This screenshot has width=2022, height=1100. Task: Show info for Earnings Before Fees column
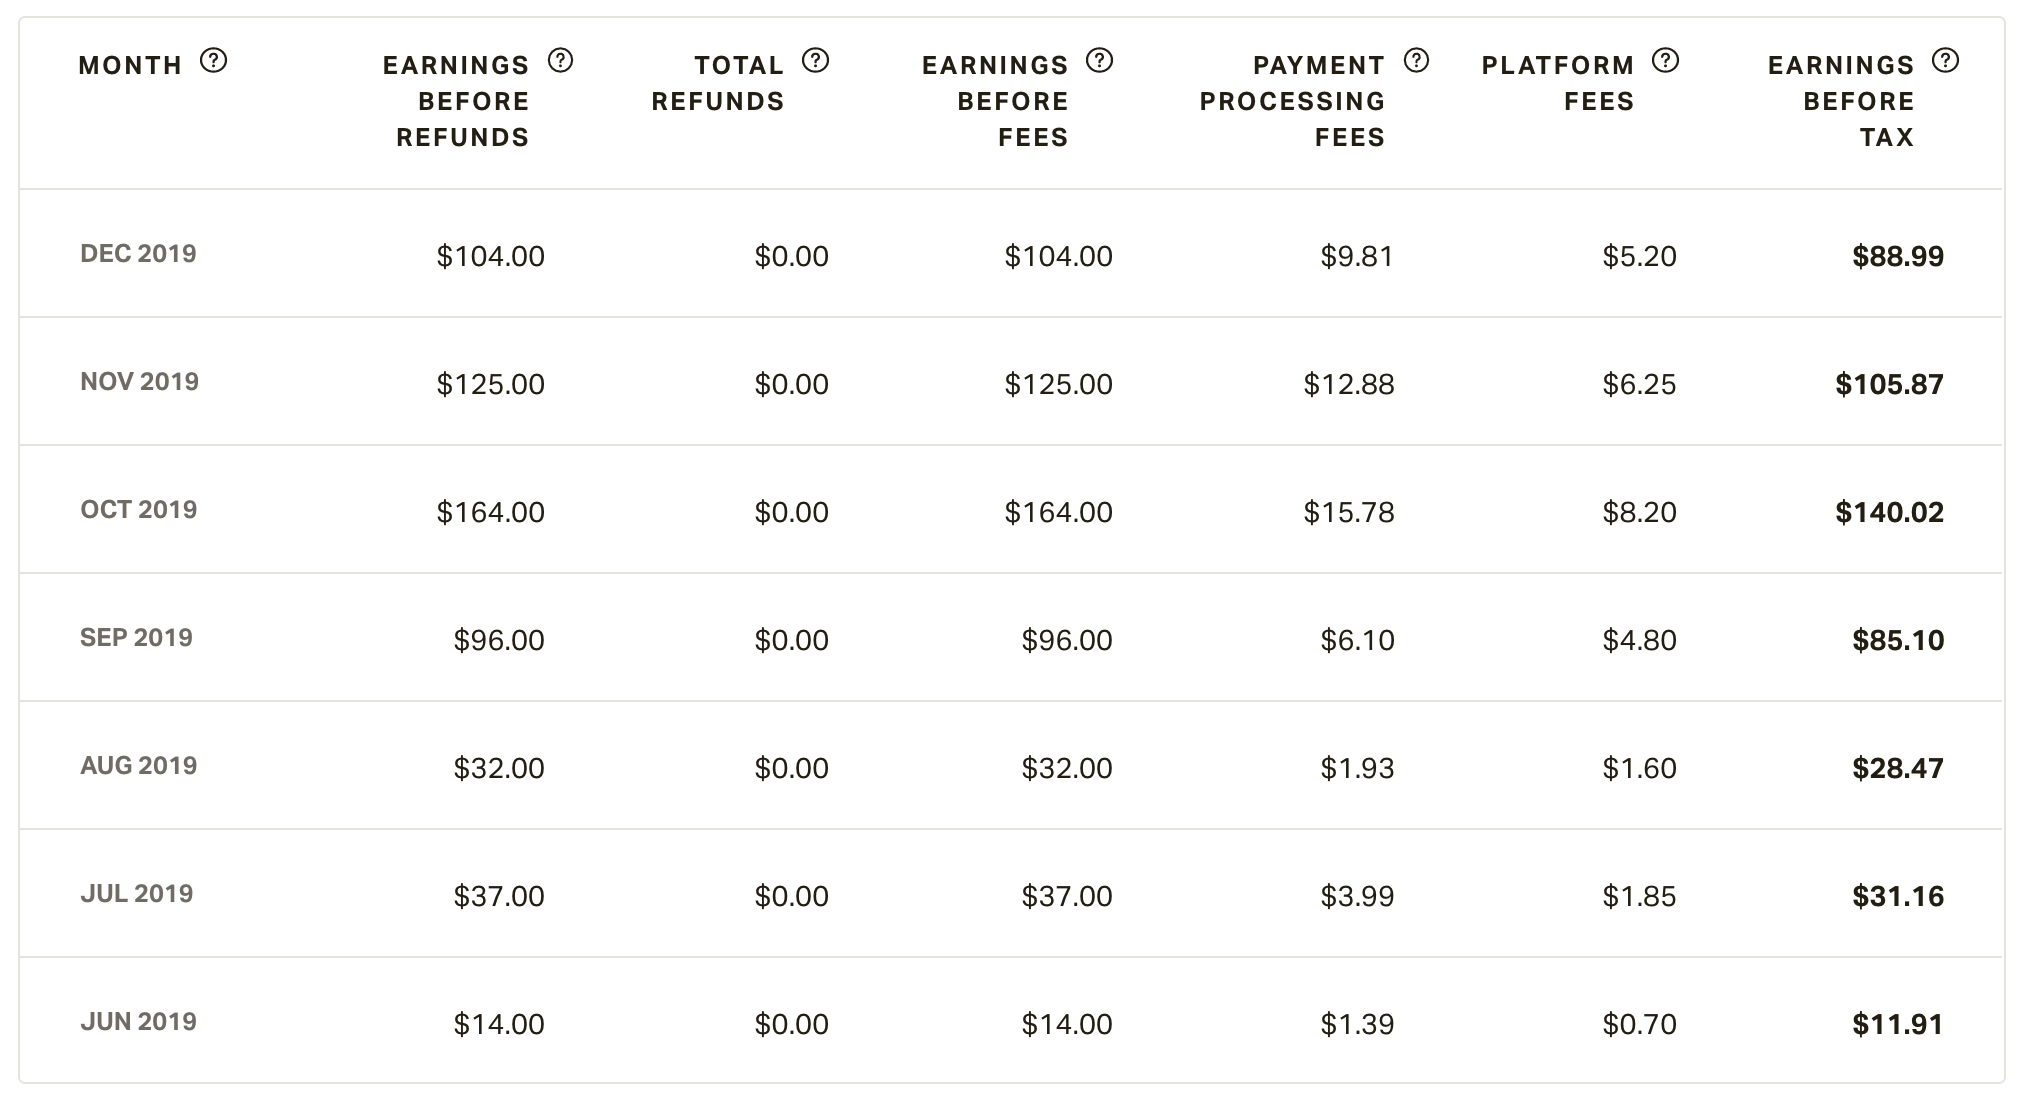(1100, 61)
